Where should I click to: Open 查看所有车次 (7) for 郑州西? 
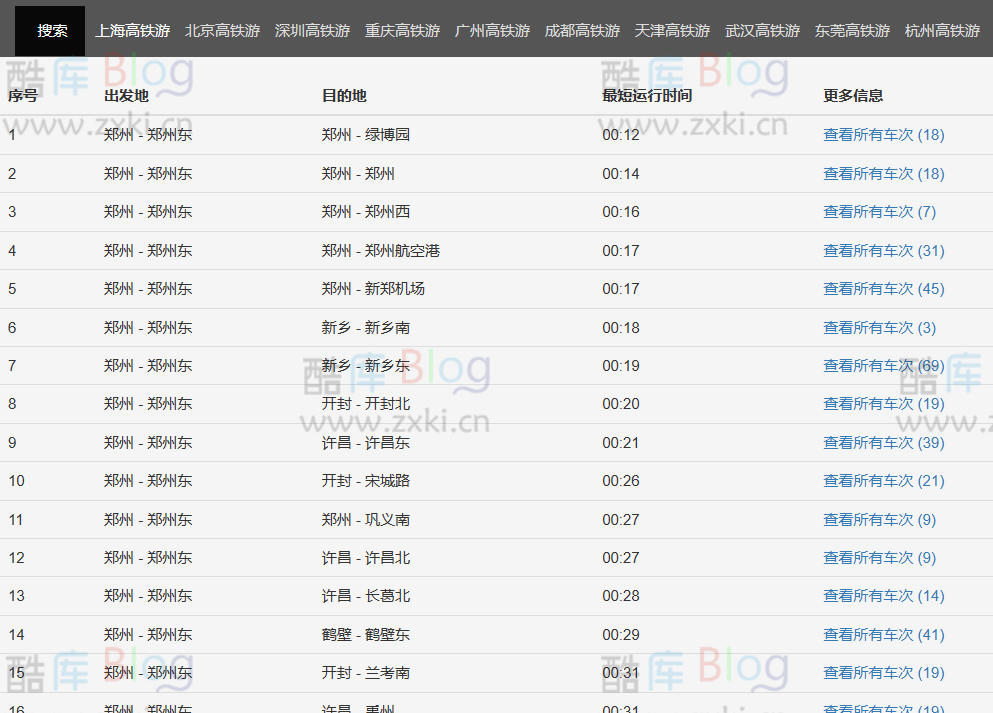click(x=879, y=212)
